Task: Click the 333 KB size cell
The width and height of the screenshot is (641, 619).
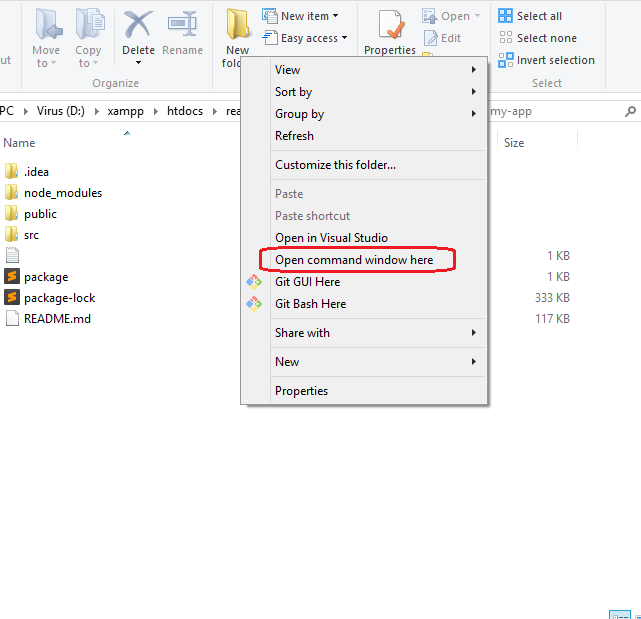Action: 552,298
